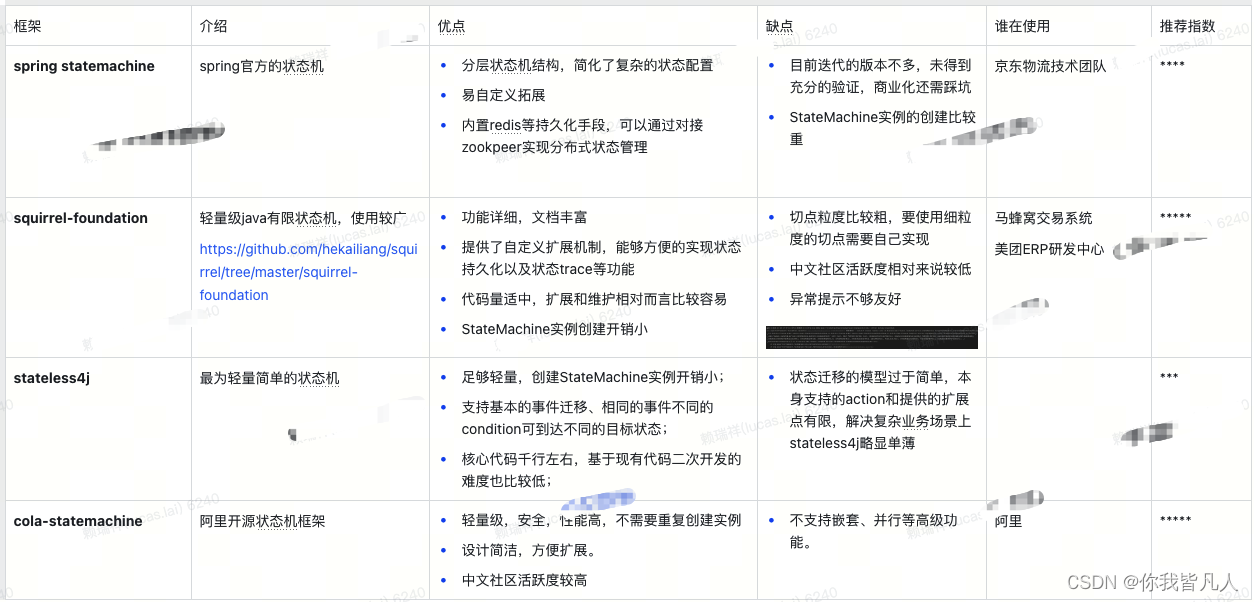The height and width of the screenshot is (602, 1254).
Task: Click the 'stateless4j' framework name
Action: (52, 378)
